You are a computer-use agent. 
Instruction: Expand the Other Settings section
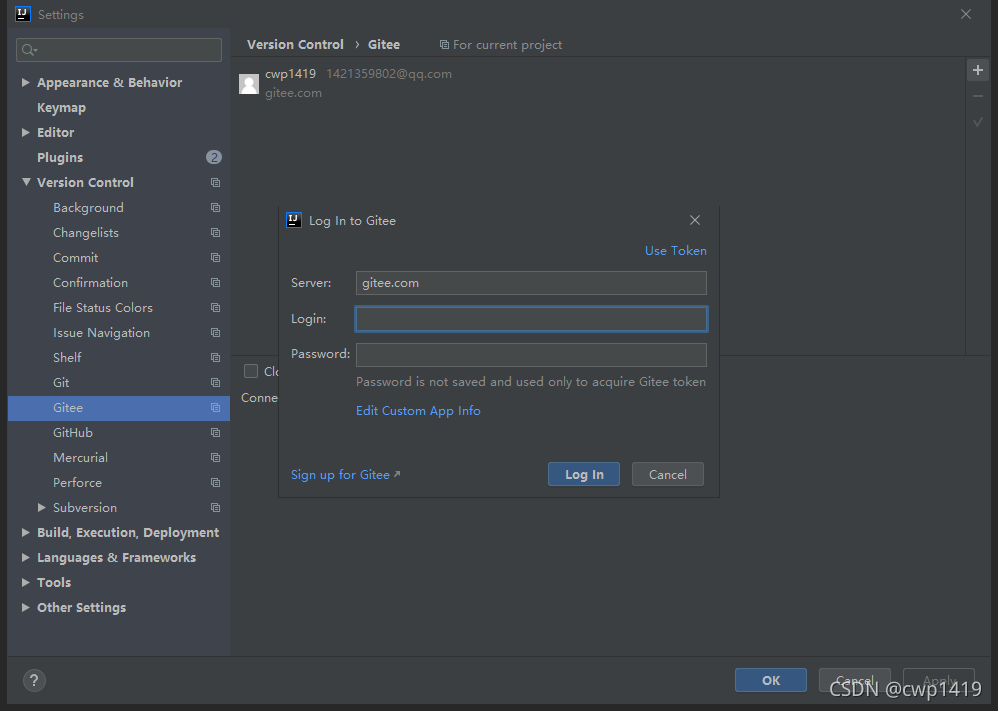coord(25,607)
